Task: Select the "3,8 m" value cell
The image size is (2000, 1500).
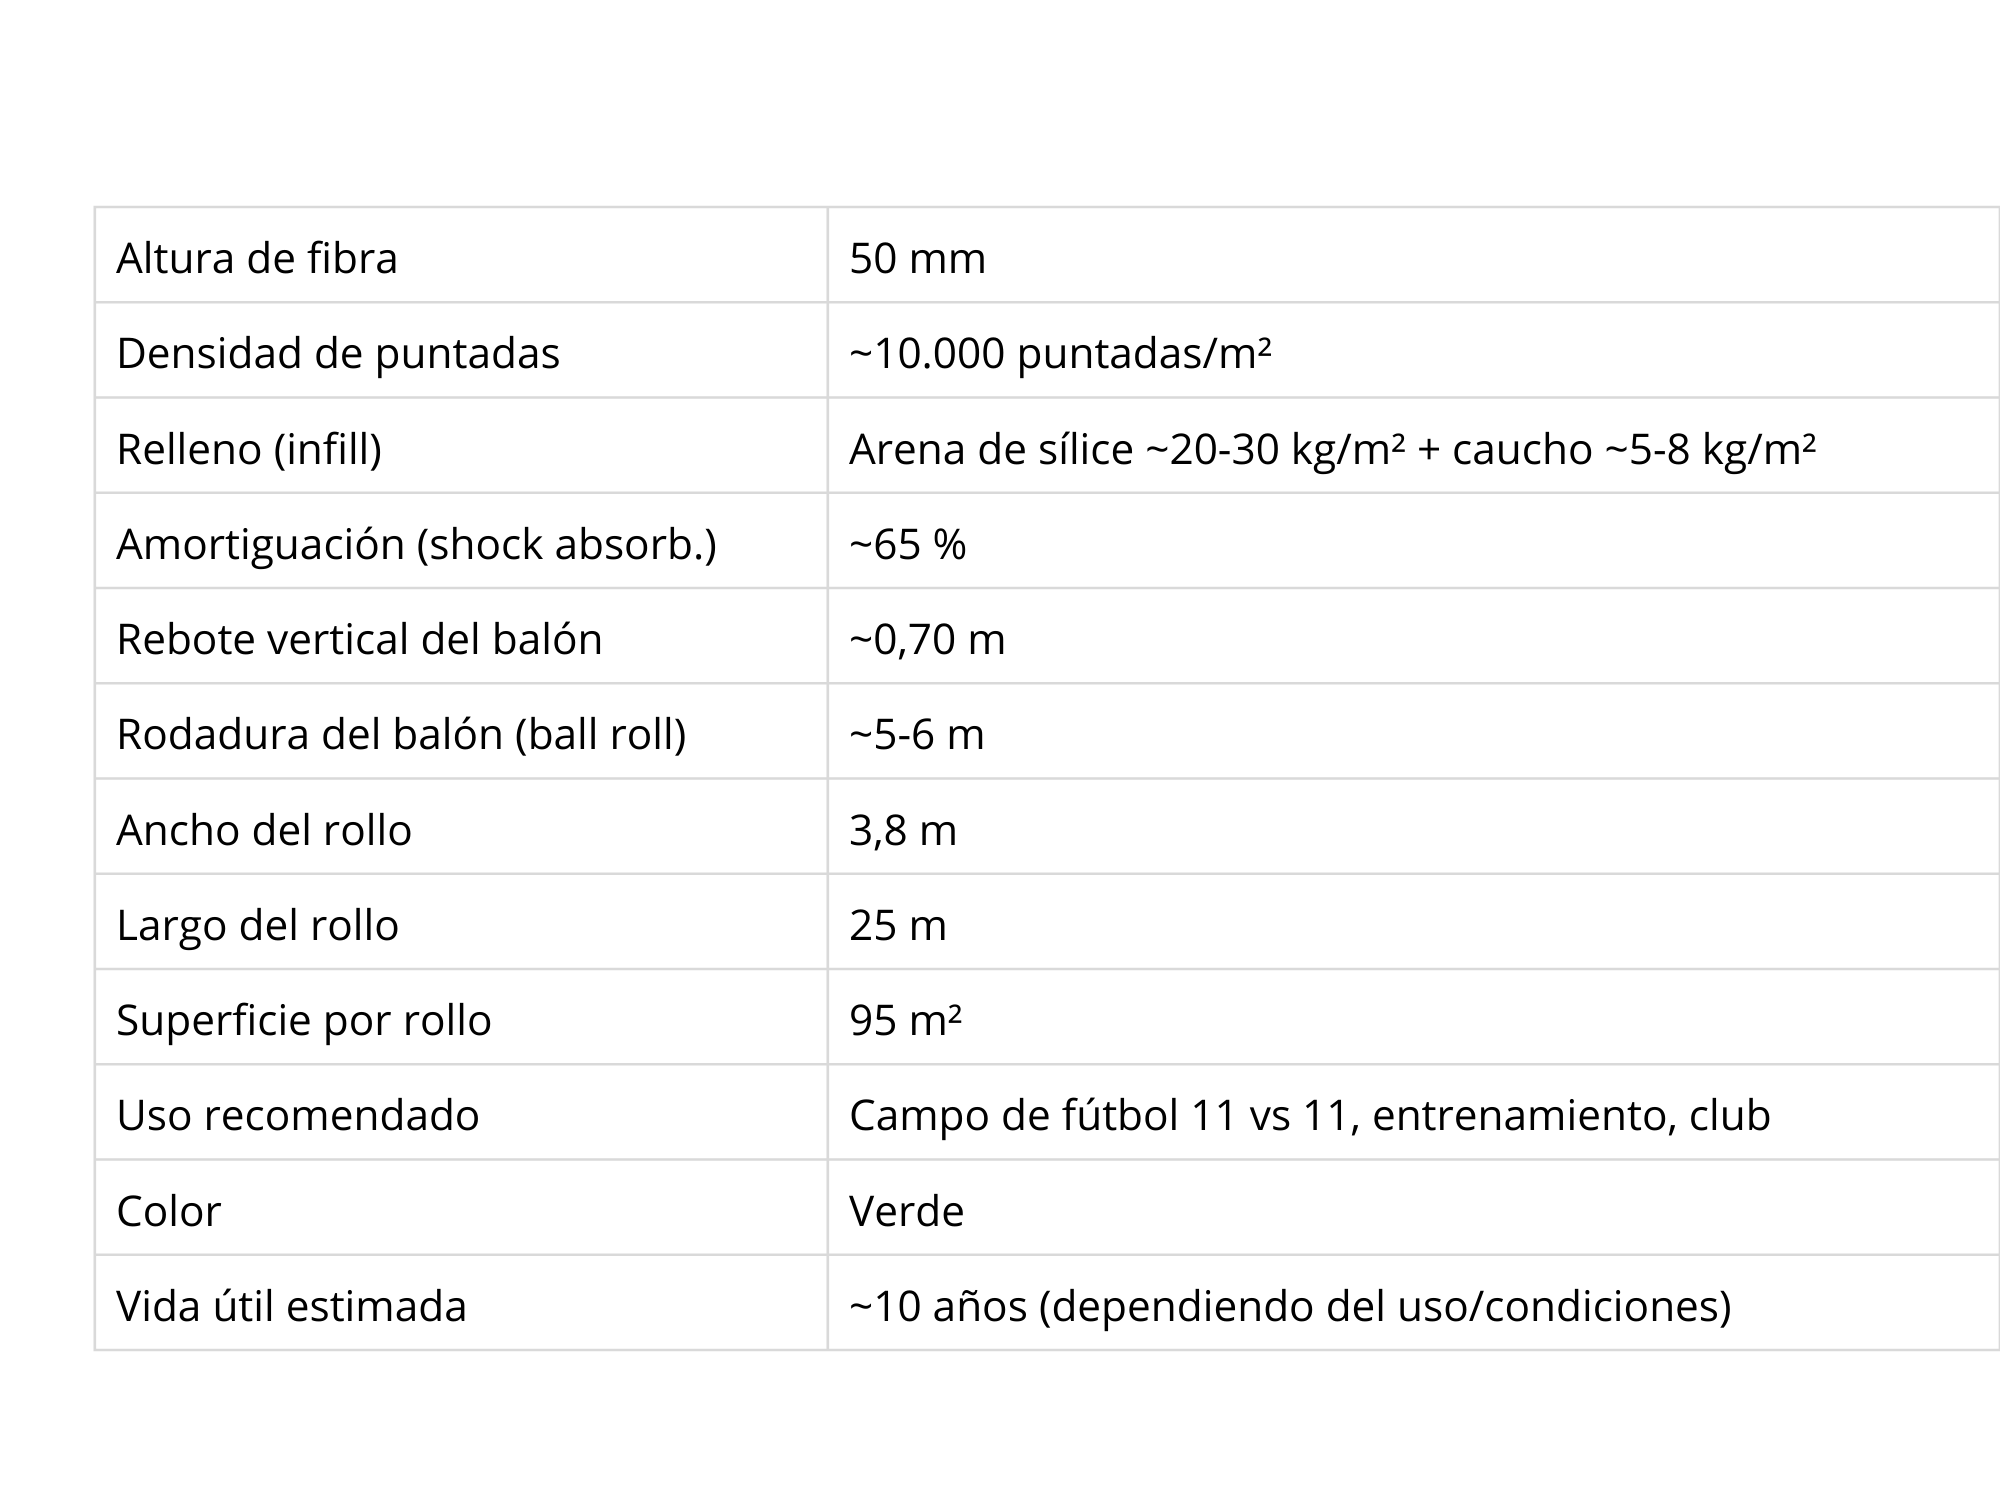Action: click(x=903, y=830)
